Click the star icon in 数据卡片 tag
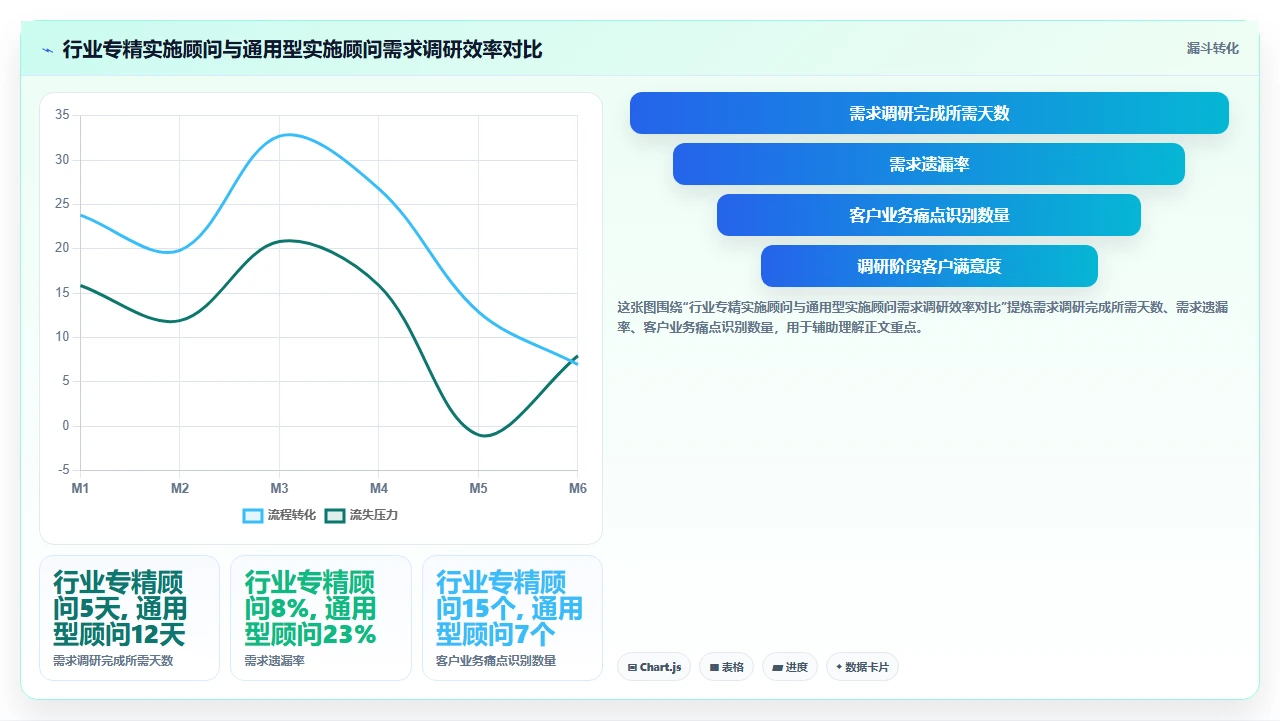1280x721 pixels. pos(839,667)
